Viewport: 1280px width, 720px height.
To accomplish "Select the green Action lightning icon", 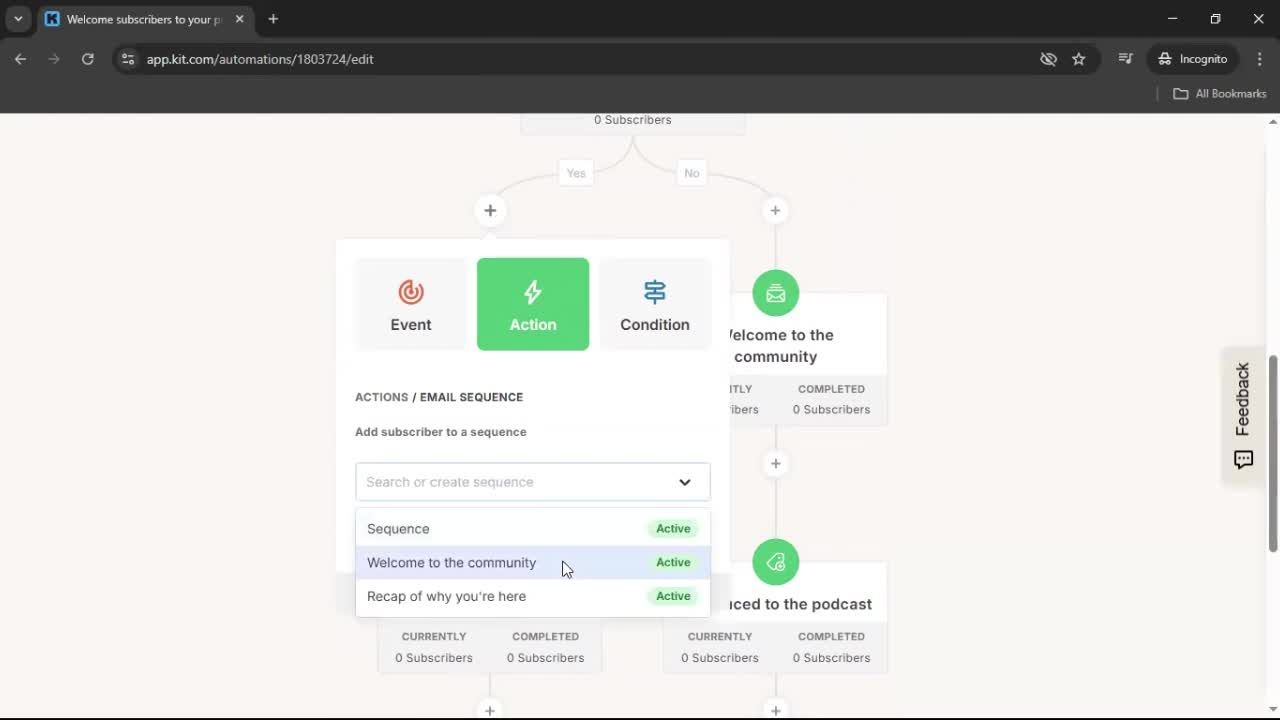I will tap(532, 292).
